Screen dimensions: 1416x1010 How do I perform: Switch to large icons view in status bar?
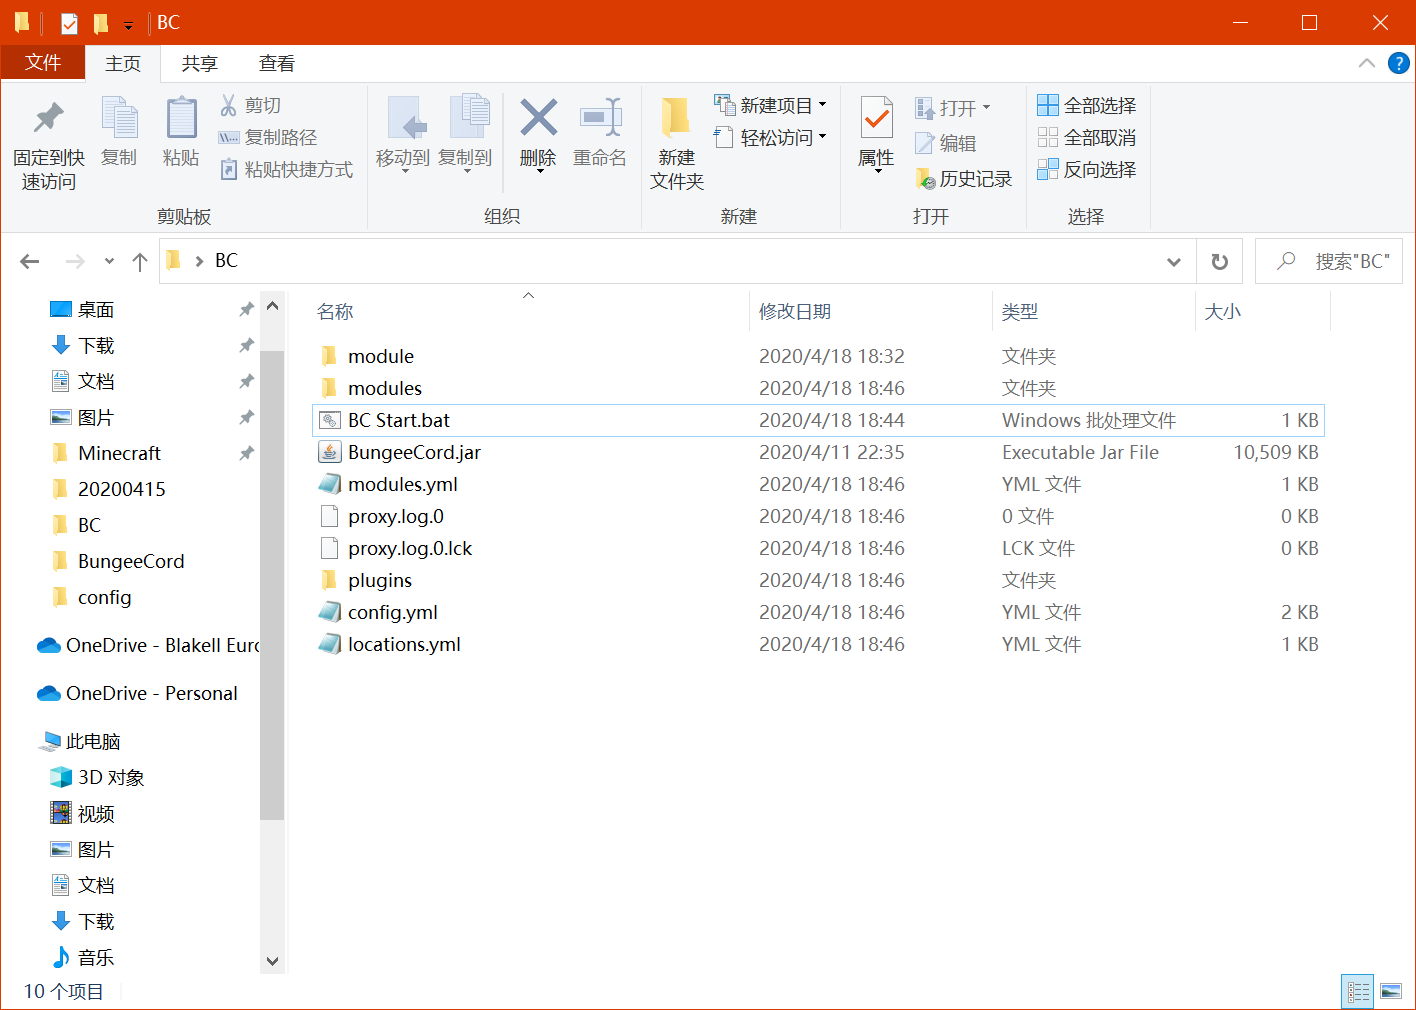[1391, 991]
